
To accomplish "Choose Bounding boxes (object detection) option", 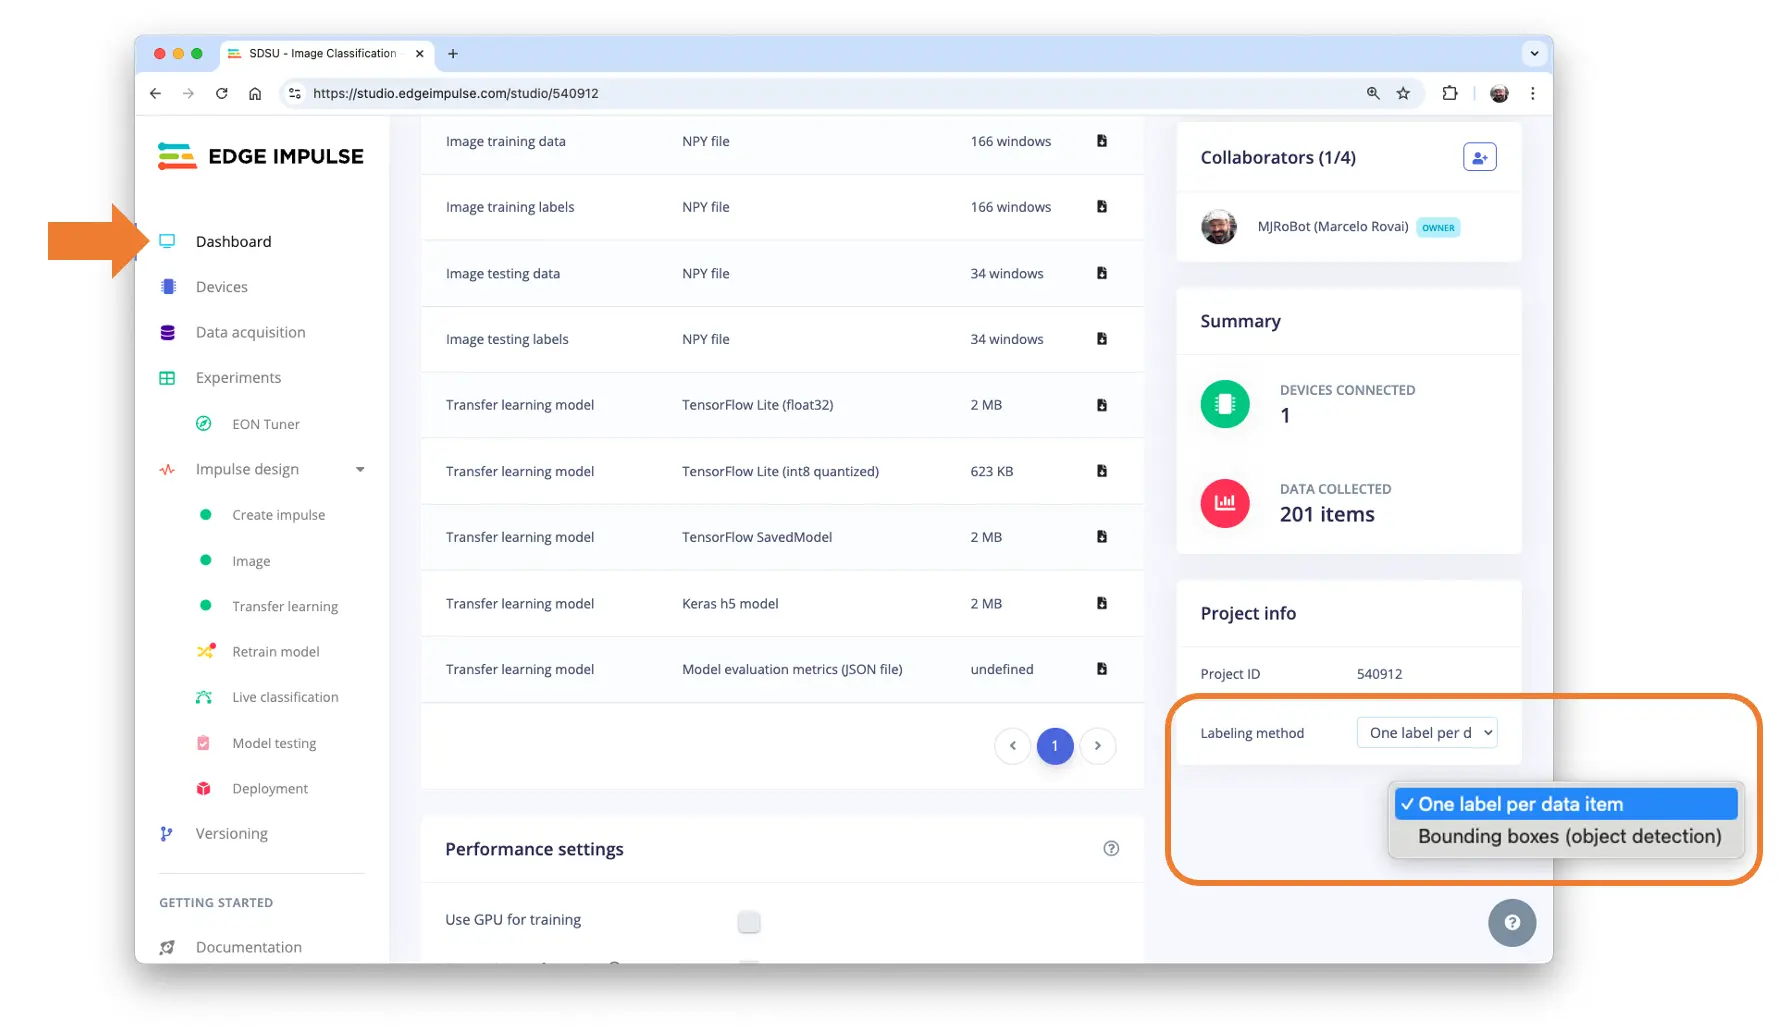I will [x=1568, y=837].
